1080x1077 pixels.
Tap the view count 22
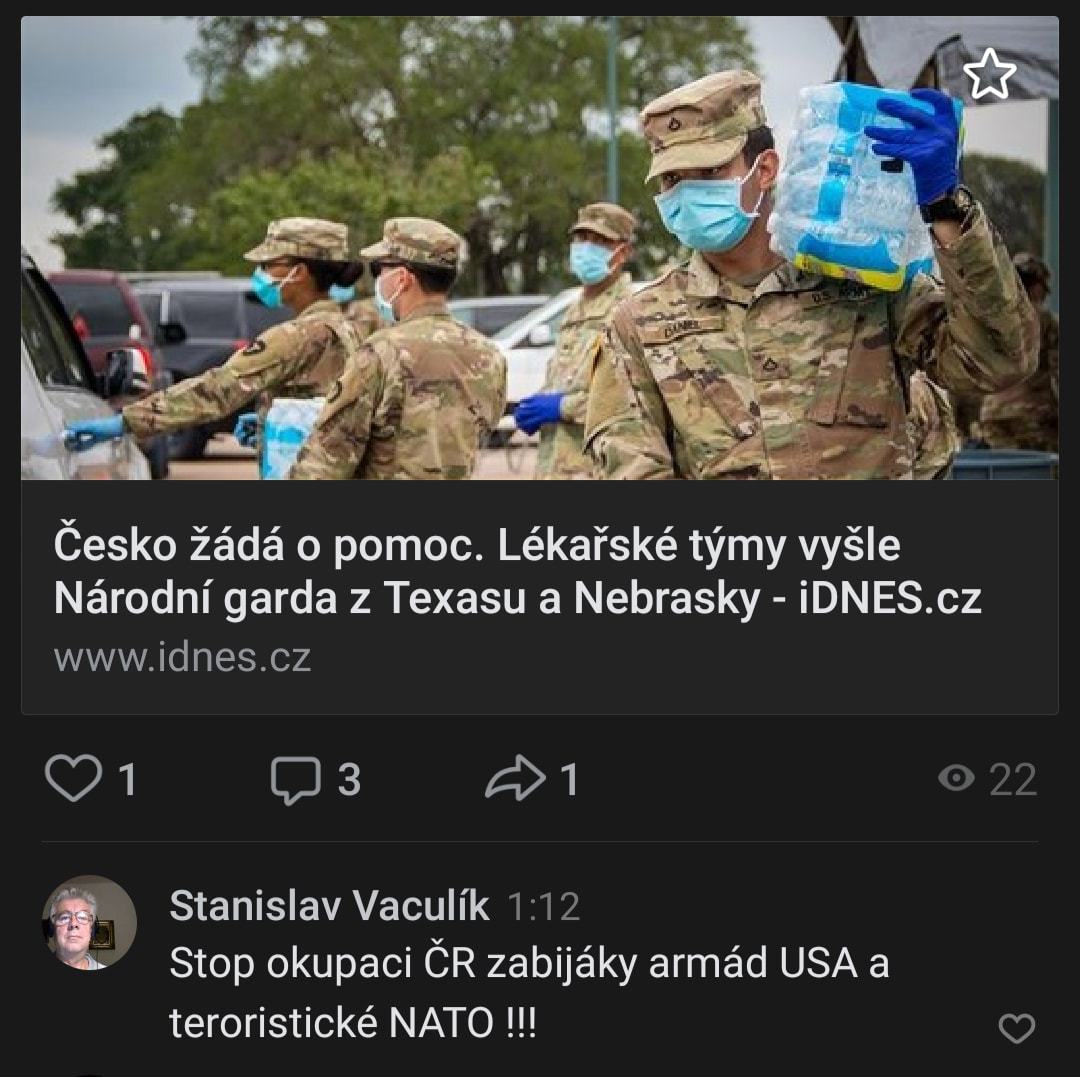1013,780
